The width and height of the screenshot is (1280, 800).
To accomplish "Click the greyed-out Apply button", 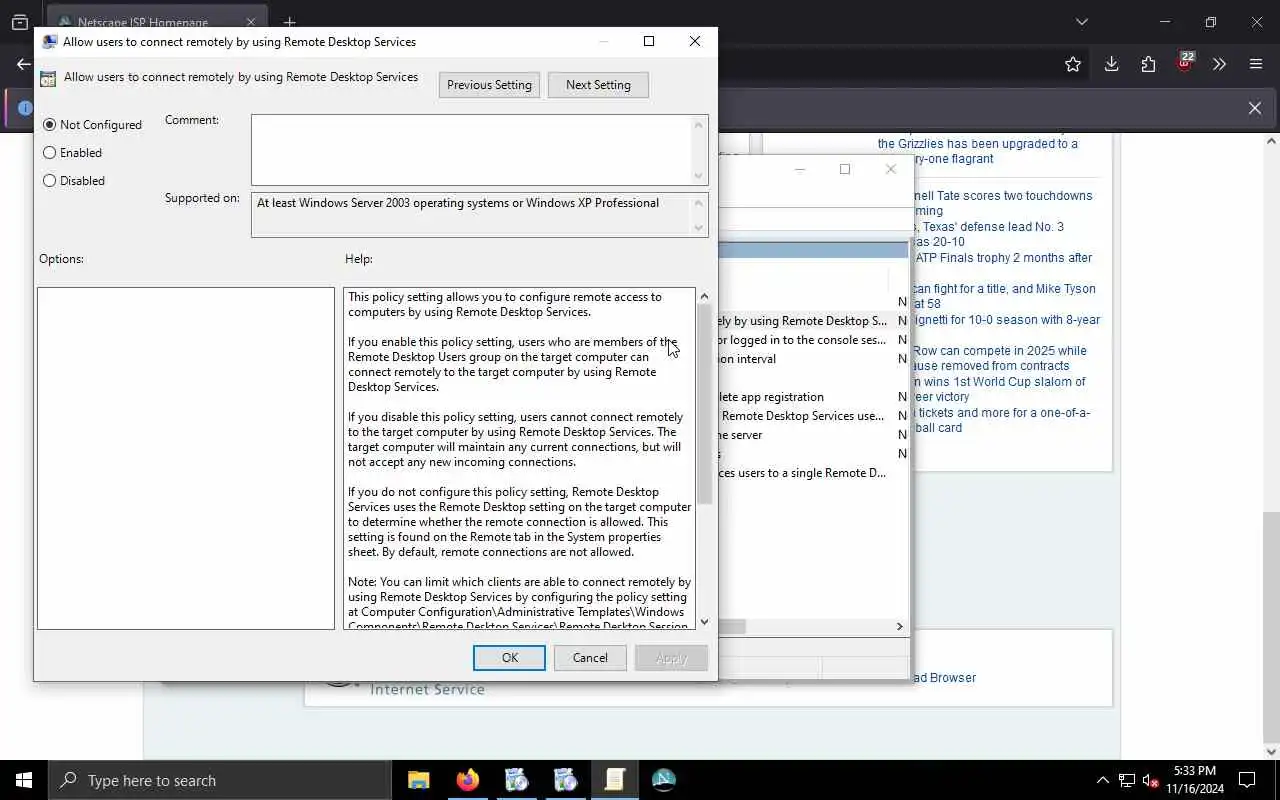I will click(671, 658).
